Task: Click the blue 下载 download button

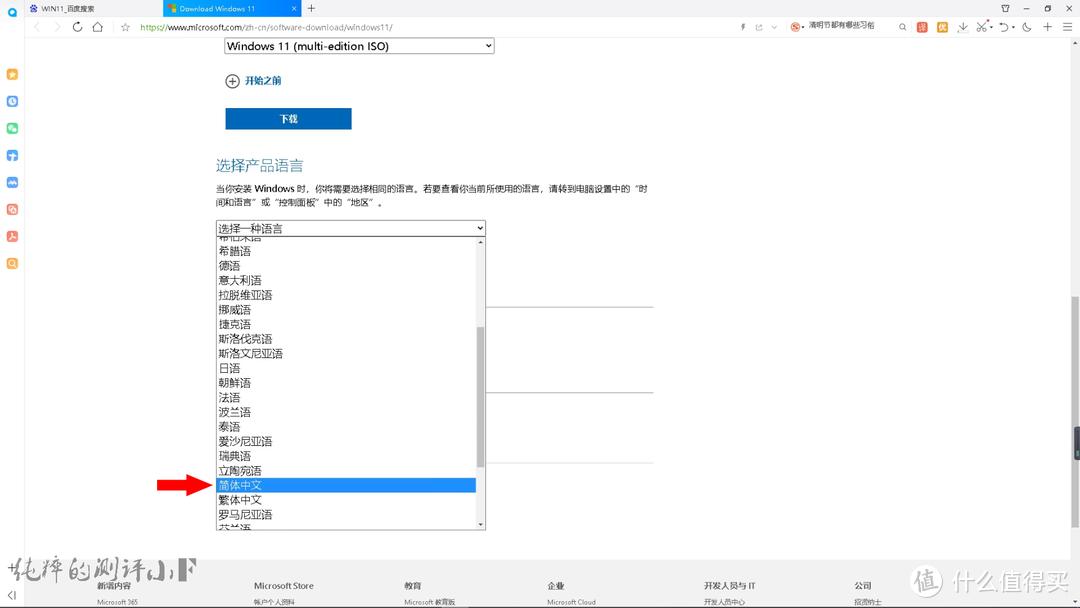Action: pos(287,118)
